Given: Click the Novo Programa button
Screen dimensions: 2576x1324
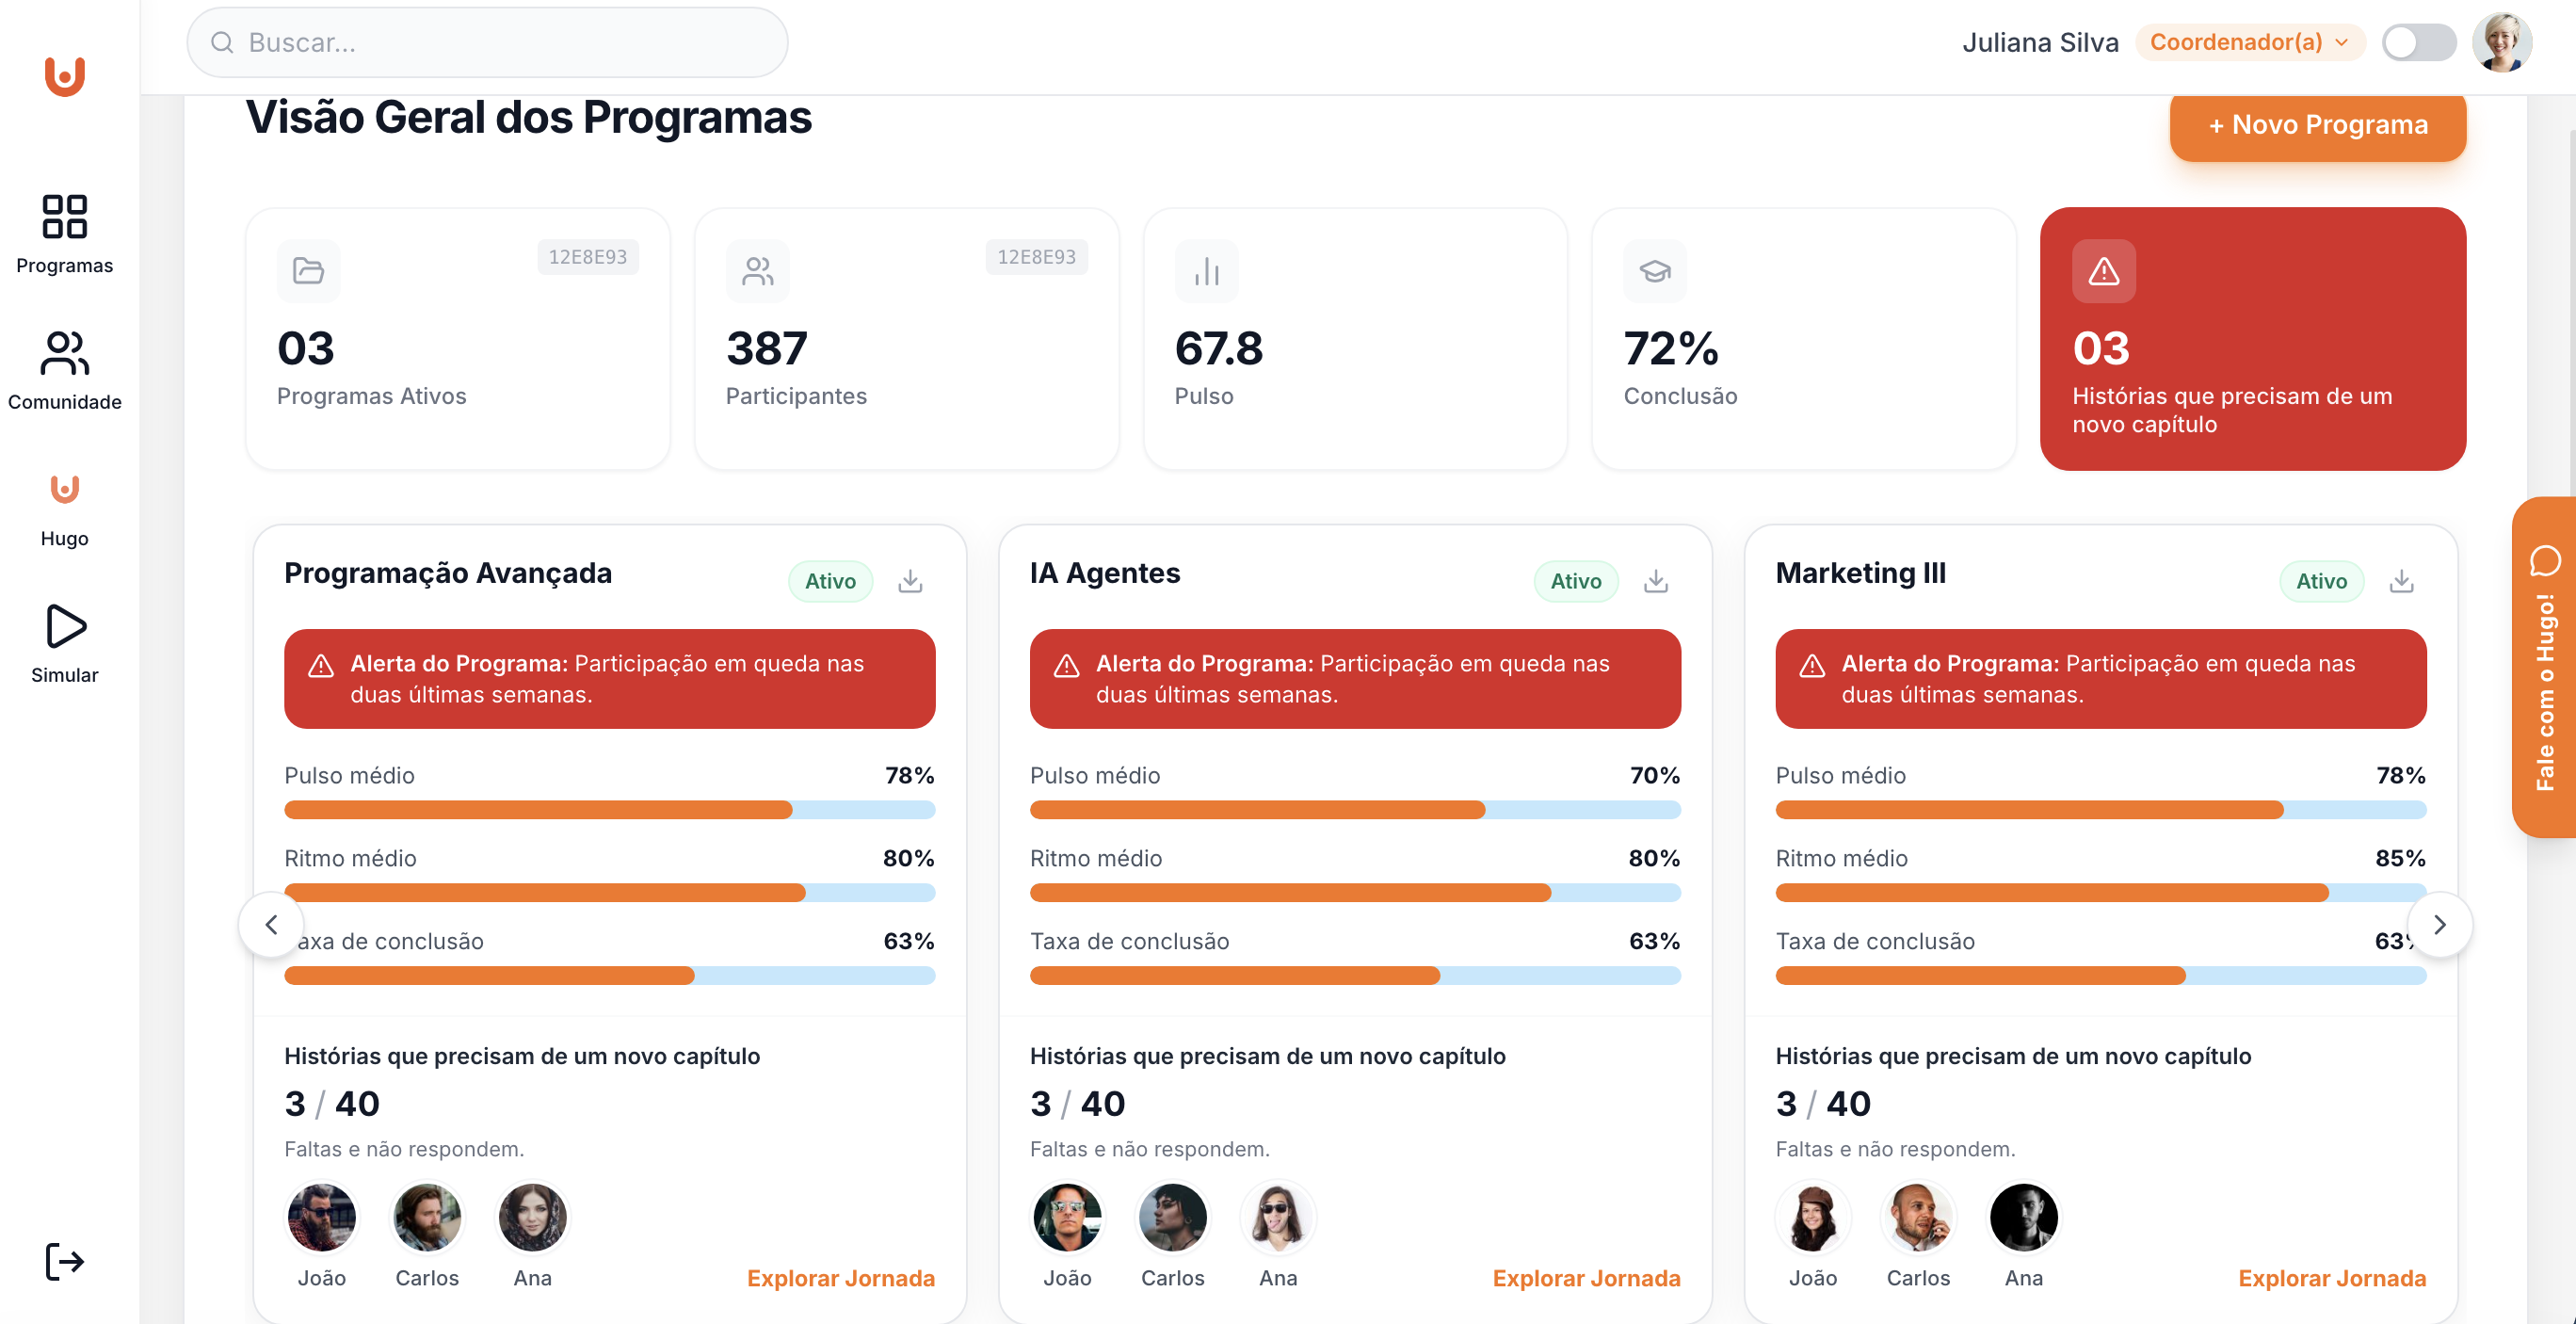Looking at the screenshot, I should (x=2317, y=127).
